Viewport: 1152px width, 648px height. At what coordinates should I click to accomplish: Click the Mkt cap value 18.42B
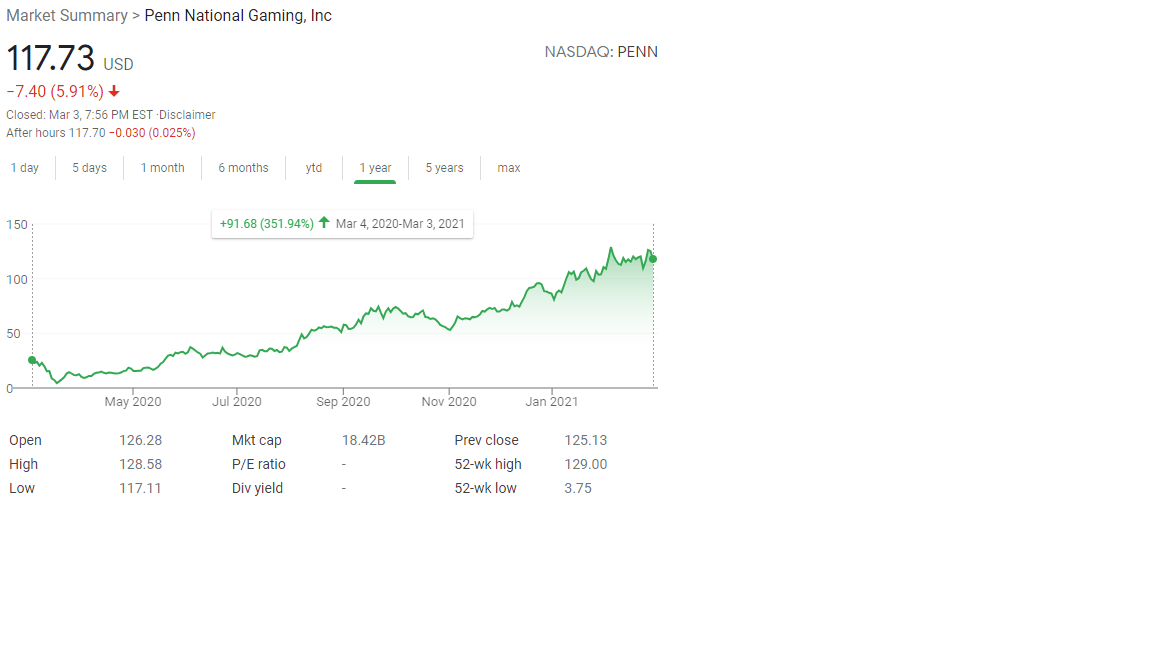coord(363,440)
